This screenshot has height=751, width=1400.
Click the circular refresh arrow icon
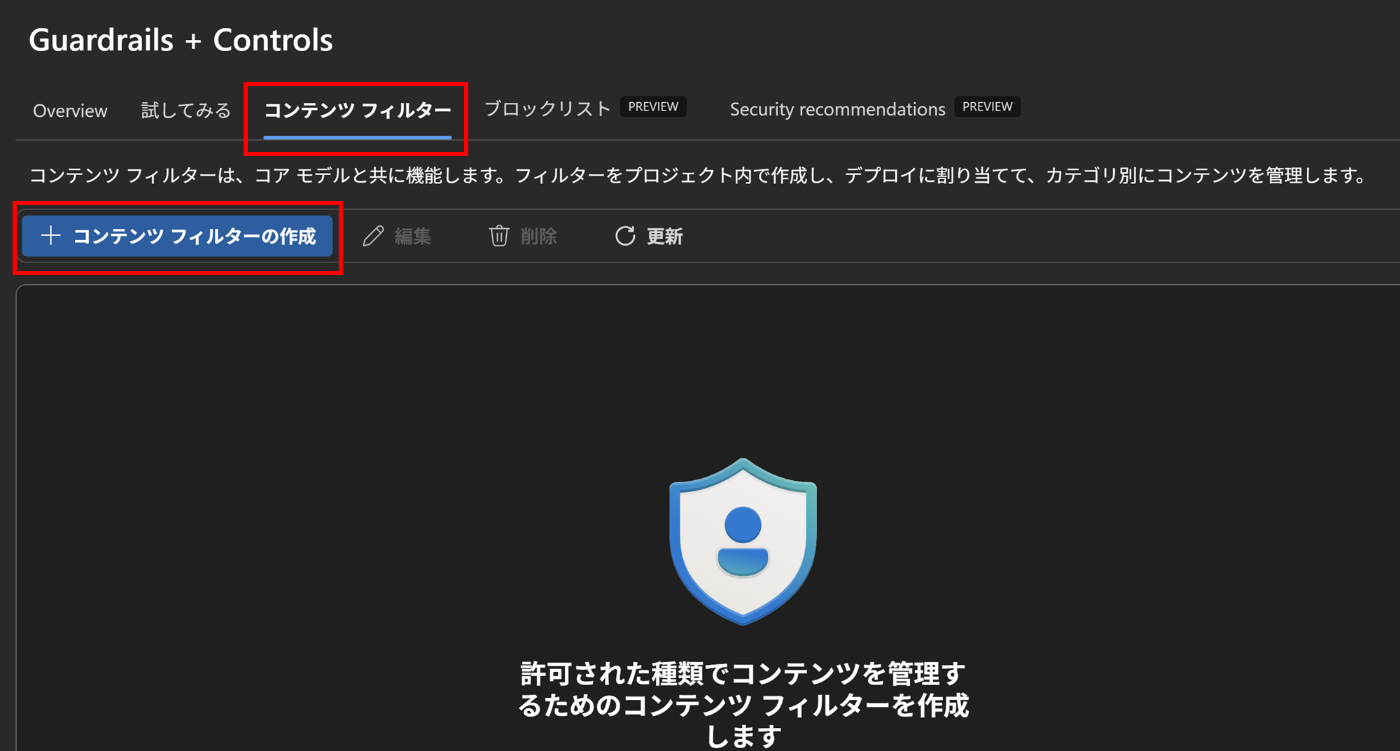pos(625,236)
